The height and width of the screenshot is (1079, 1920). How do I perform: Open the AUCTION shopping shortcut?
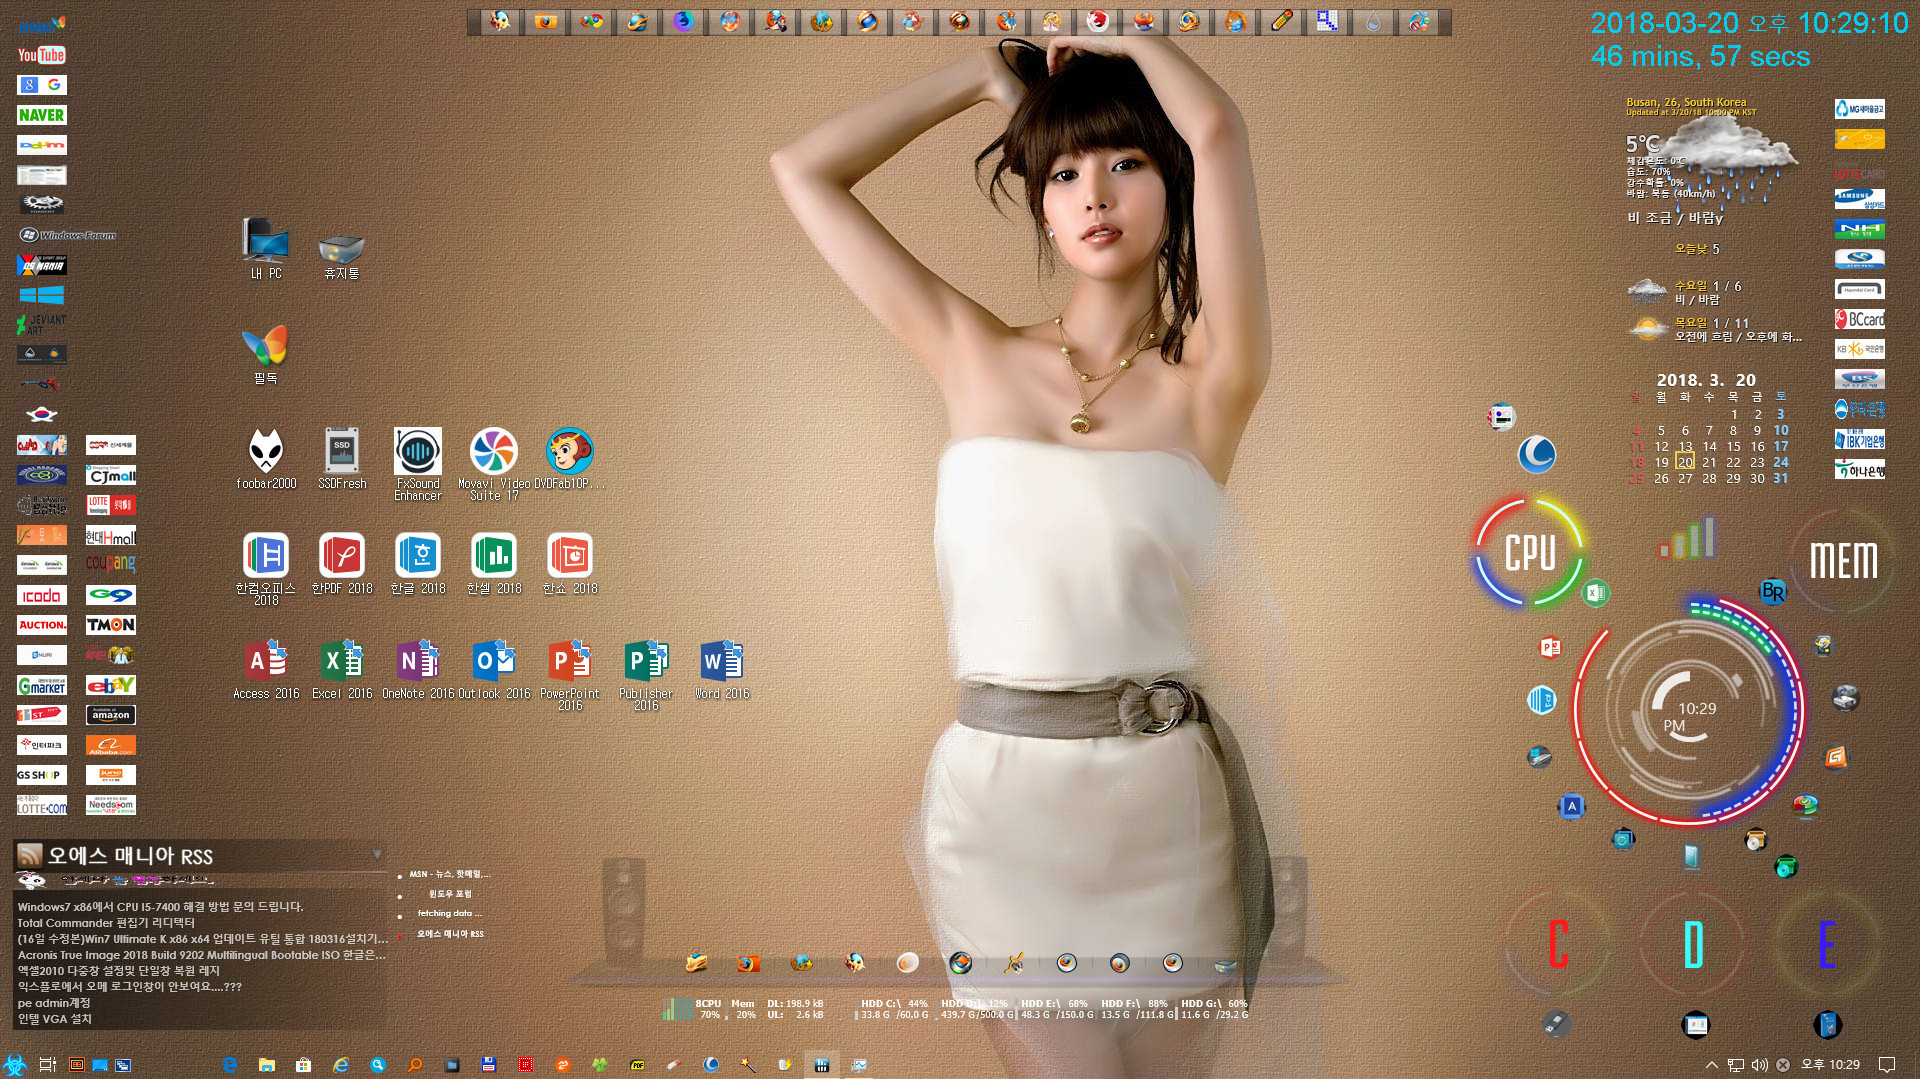(41, 625)
